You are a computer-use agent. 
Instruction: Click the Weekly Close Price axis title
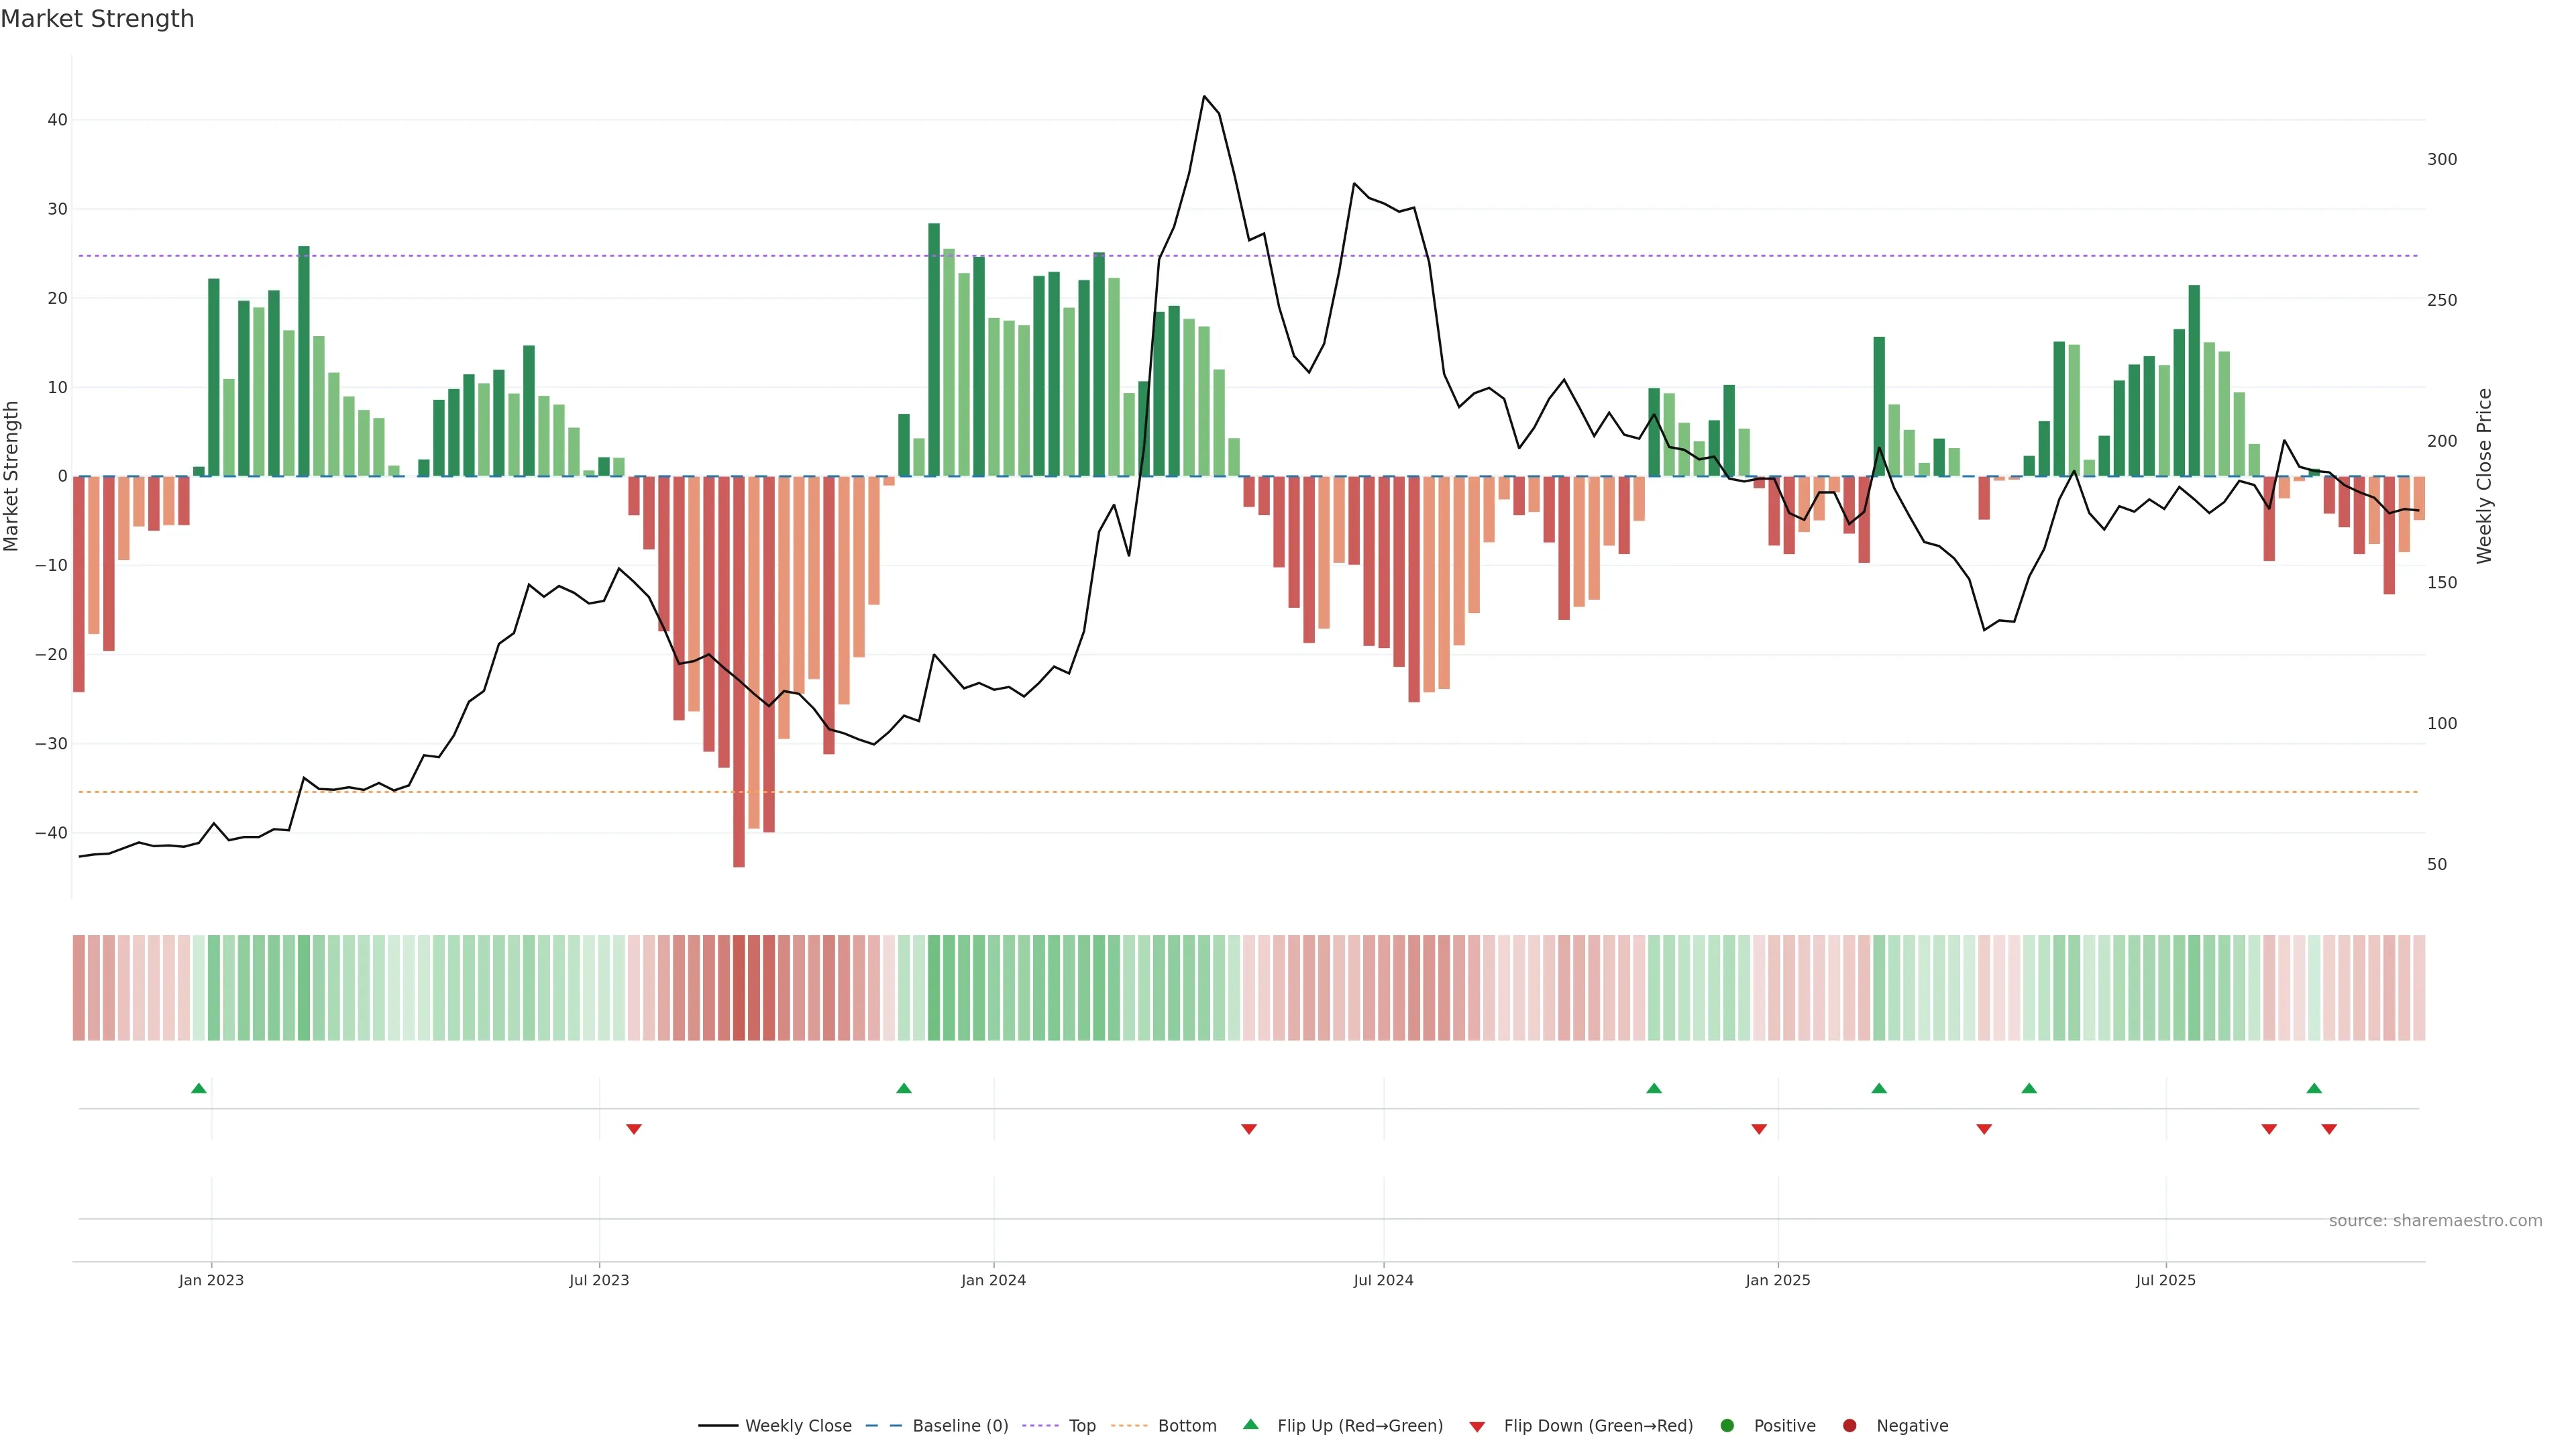[2485, 476]
